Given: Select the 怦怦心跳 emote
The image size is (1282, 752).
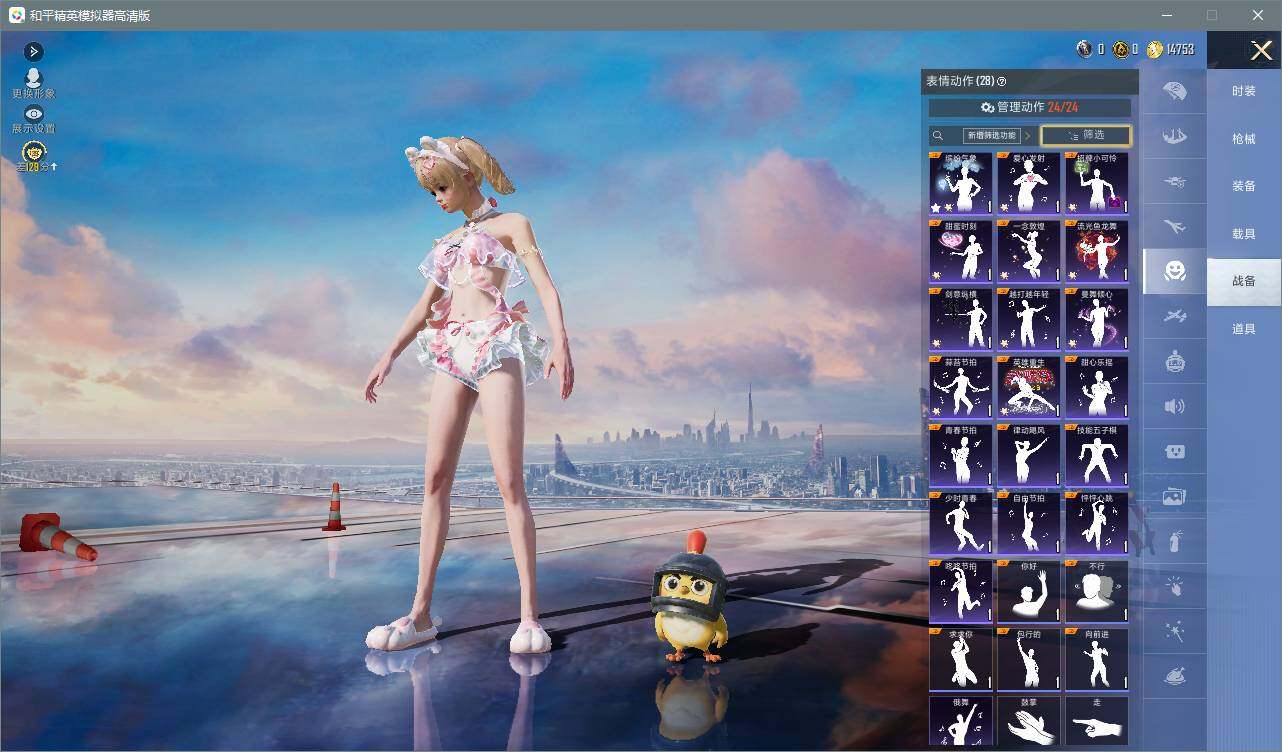Looking at the screenshot, I should click(x=1096, y=522).
